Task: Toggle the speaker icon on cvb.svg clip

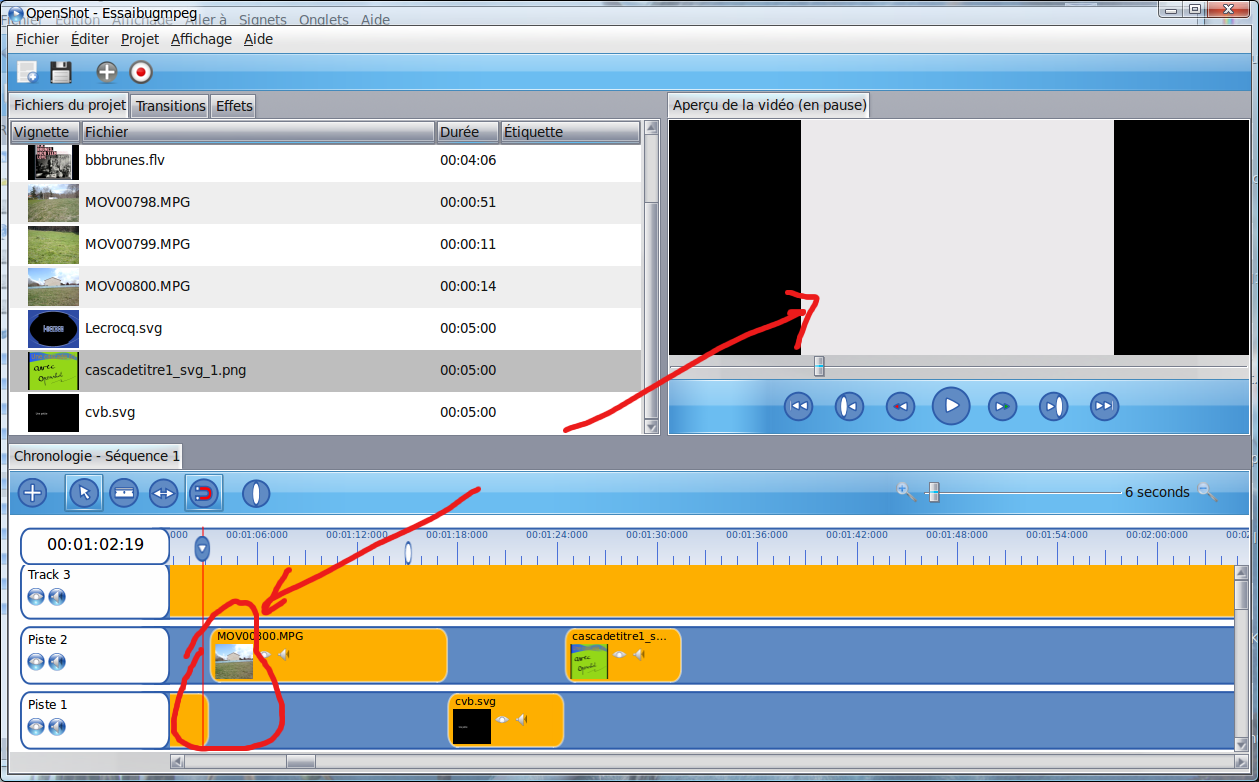Action: pos(521,719)
